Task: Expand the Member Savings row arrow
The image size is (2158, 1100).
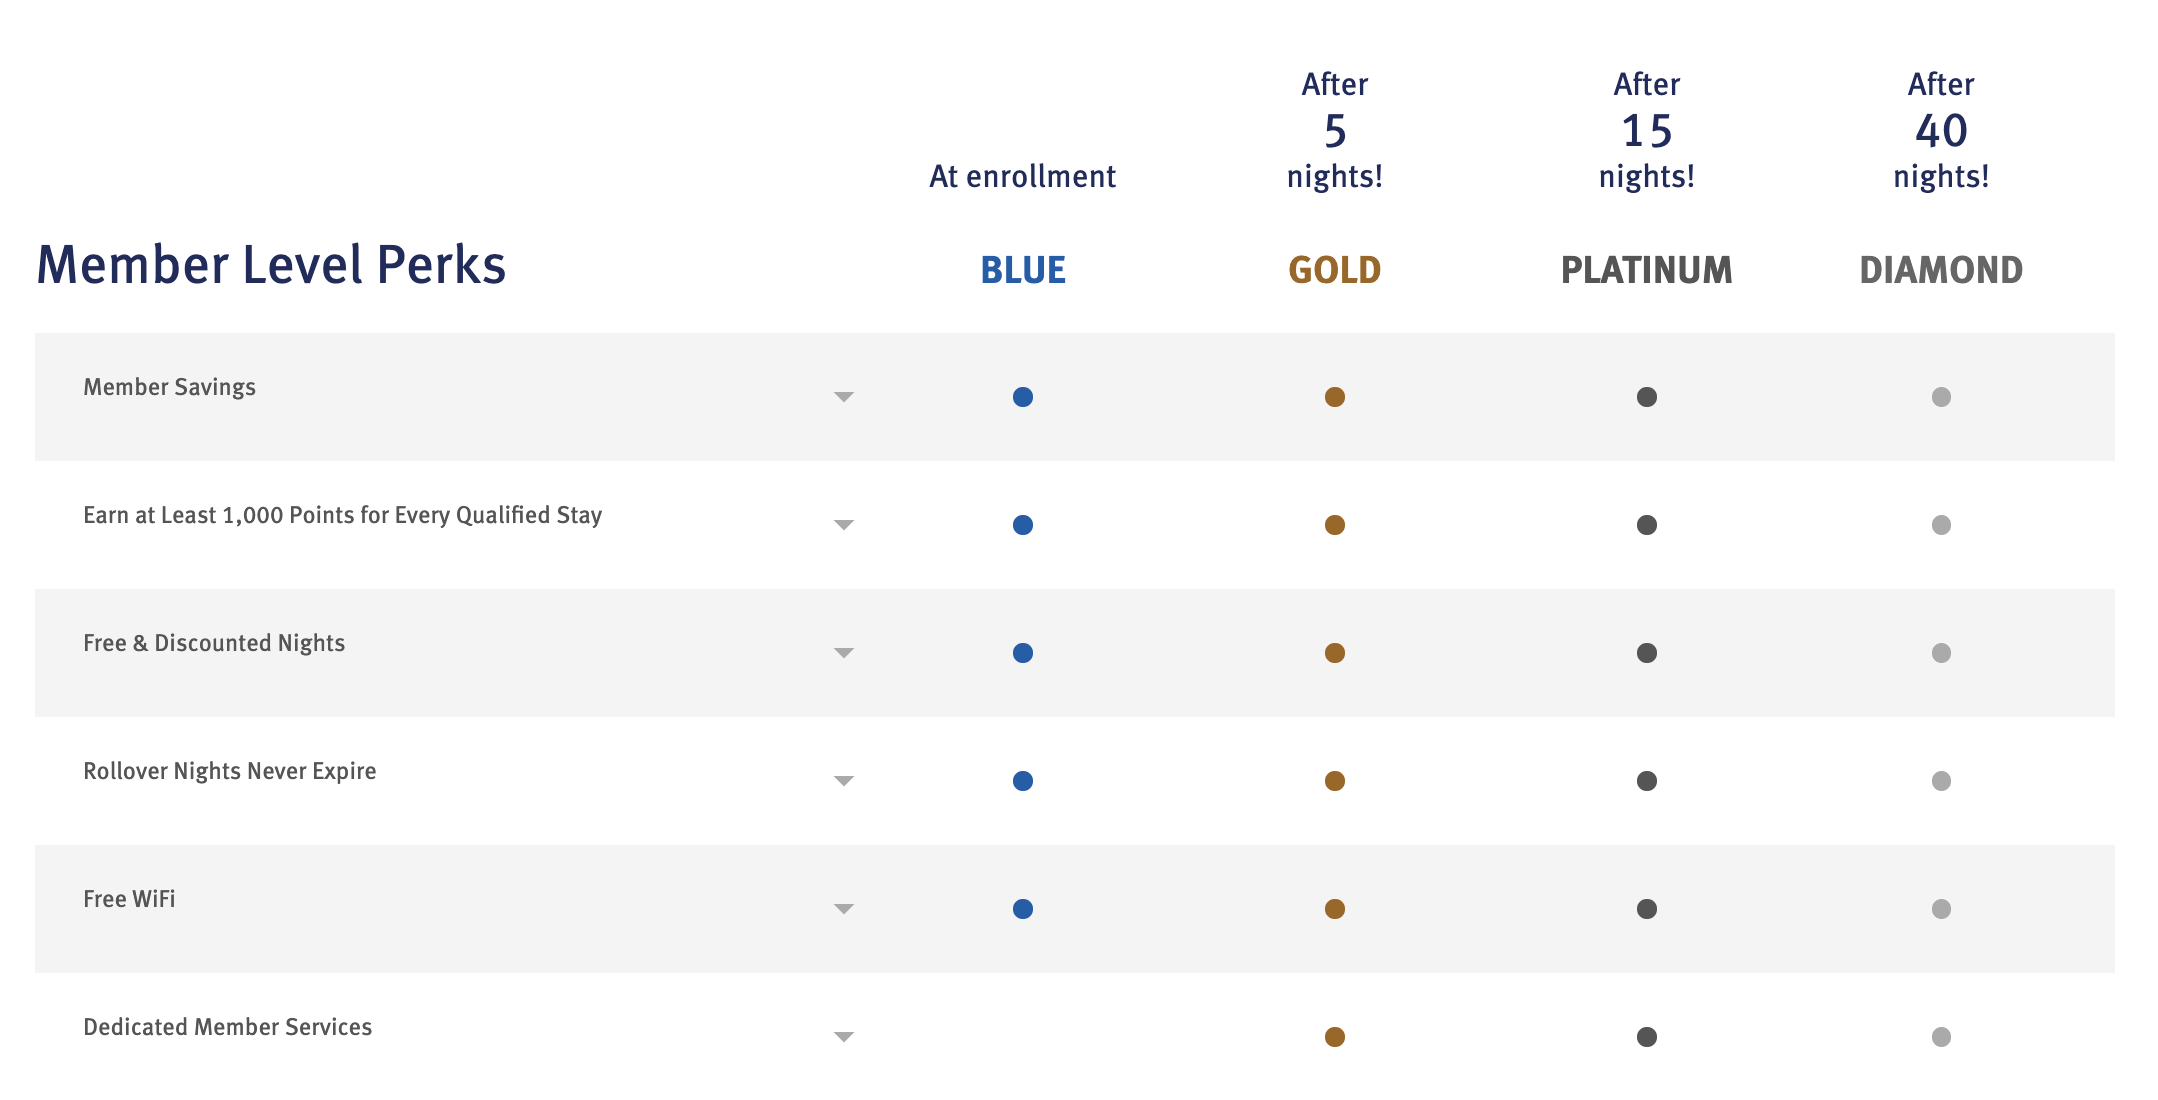Action: pyautogui.click(x=844, y=397)
